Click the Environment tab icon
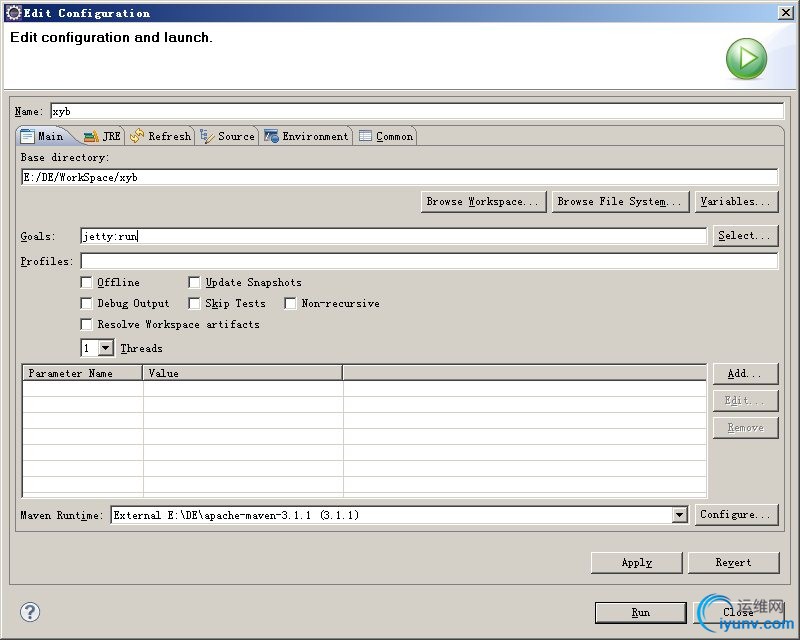 click(x=271, y=136)
